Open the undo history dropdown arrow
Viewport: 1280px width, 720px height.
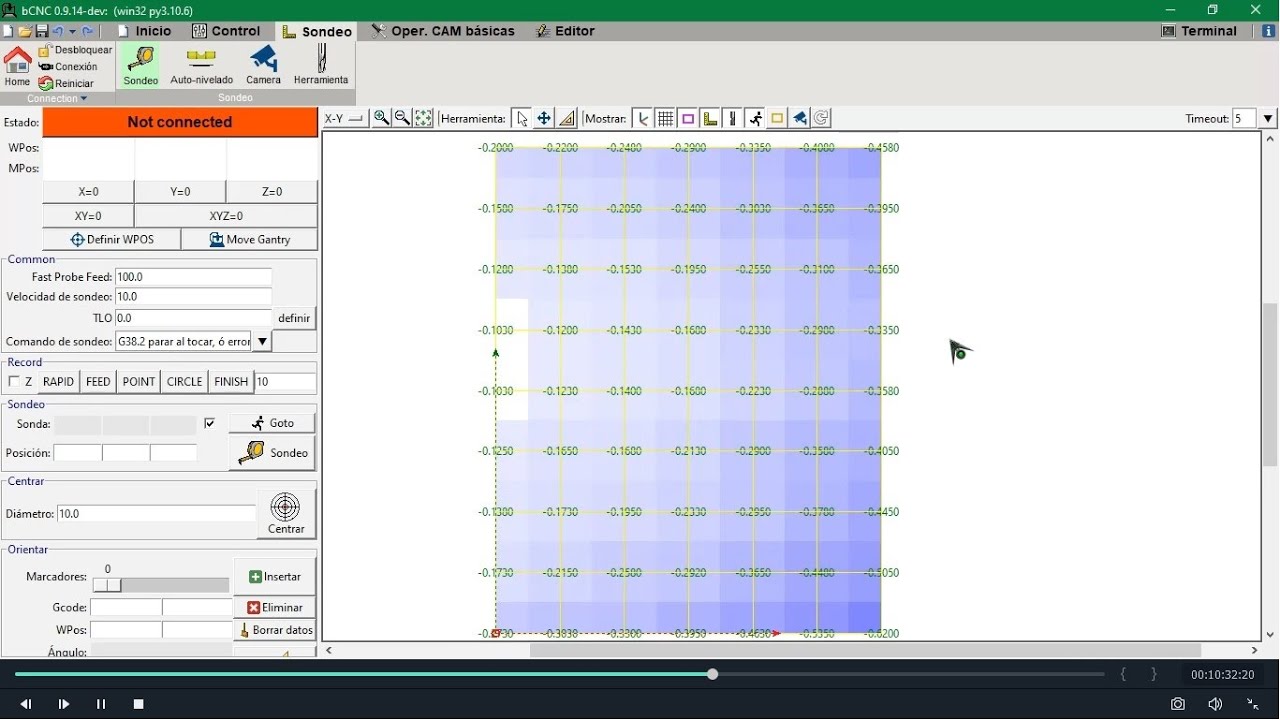pyautogui.click(x=72, y=32)
